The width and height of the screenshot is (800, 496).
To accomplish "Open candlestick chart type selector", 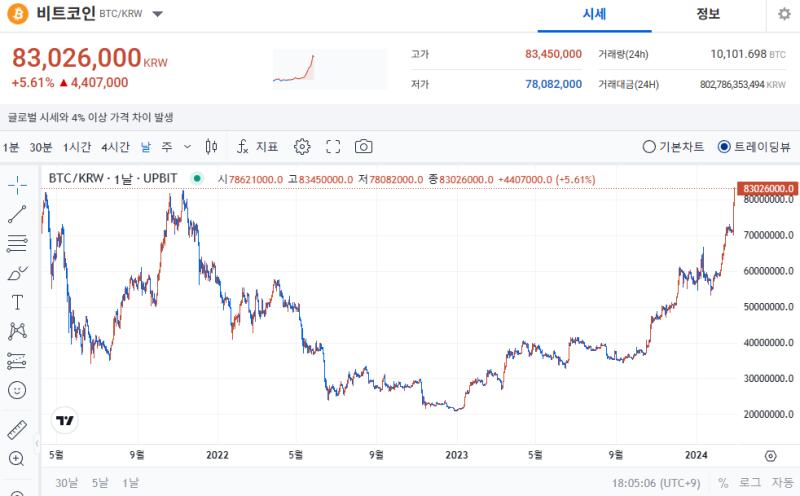I will click(211, 147).
